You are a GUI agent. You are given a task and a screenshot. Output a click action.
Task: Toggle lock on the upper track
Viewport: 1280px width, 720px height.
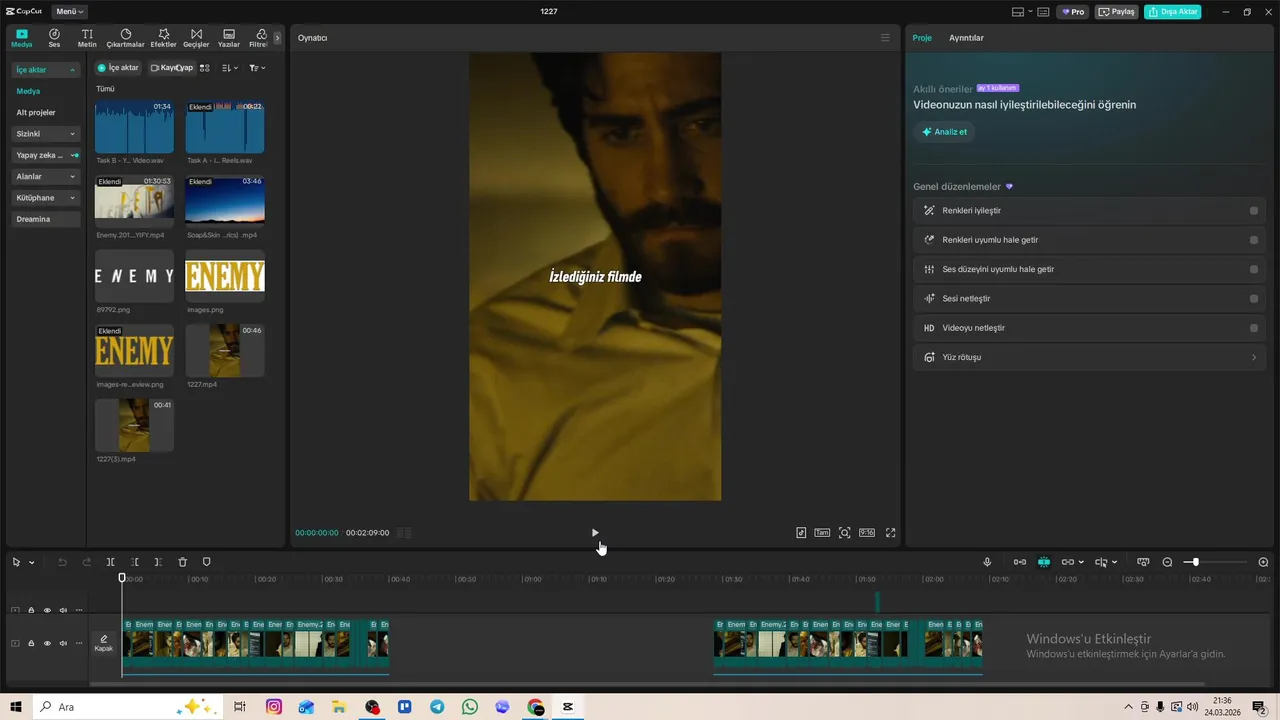pyautogui.click(x=31, y=610)
